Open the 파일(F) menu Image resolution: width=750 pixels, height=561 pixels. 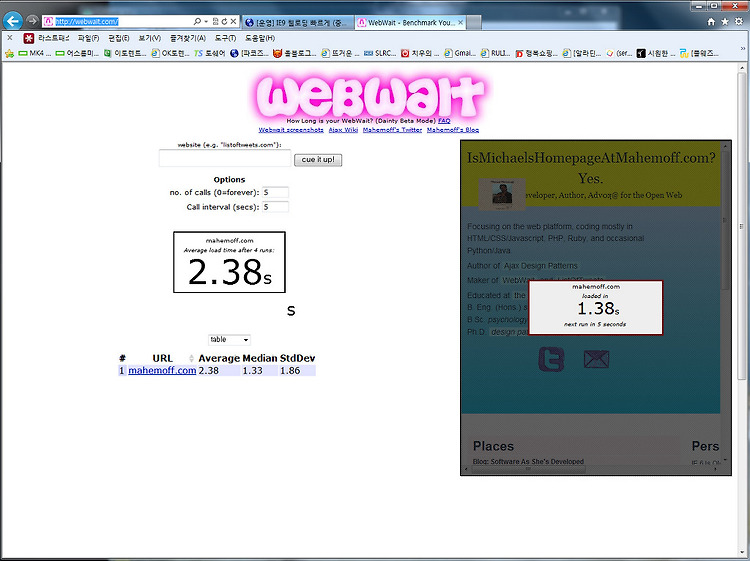pyautogui.click(x=88, y=38)
